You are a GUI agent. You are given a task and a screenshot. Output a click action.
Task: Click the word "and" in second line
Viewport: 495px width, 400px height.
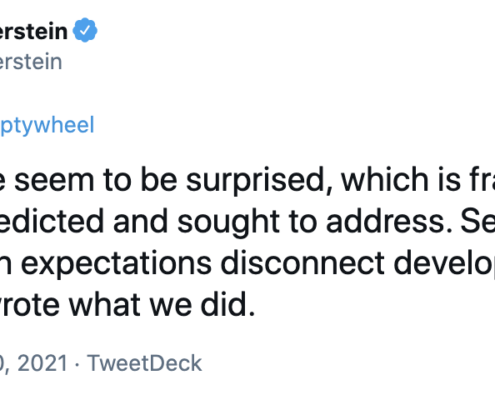[140, 221]
